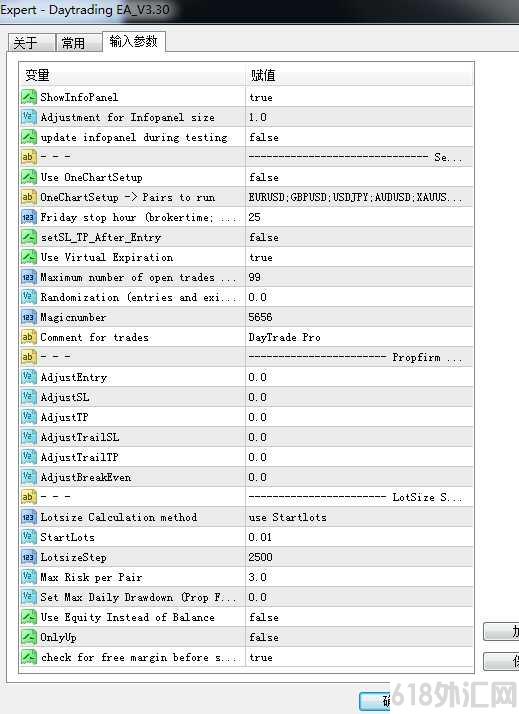Open the update infopanel during testing value dropdown
Image resolution: width=519 pixels, height=714 pixels.
[x=359, y=137]
